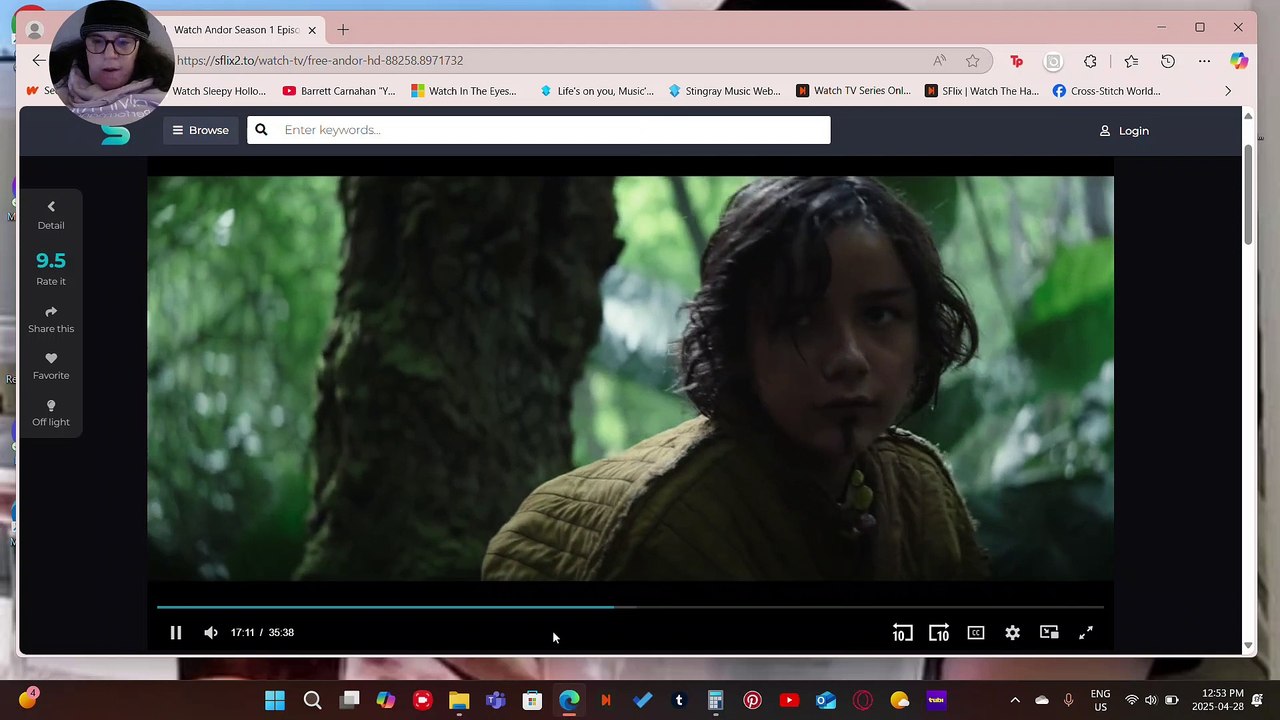Open the Browse menu
The image size is (1280, 720).
(200, 130)
